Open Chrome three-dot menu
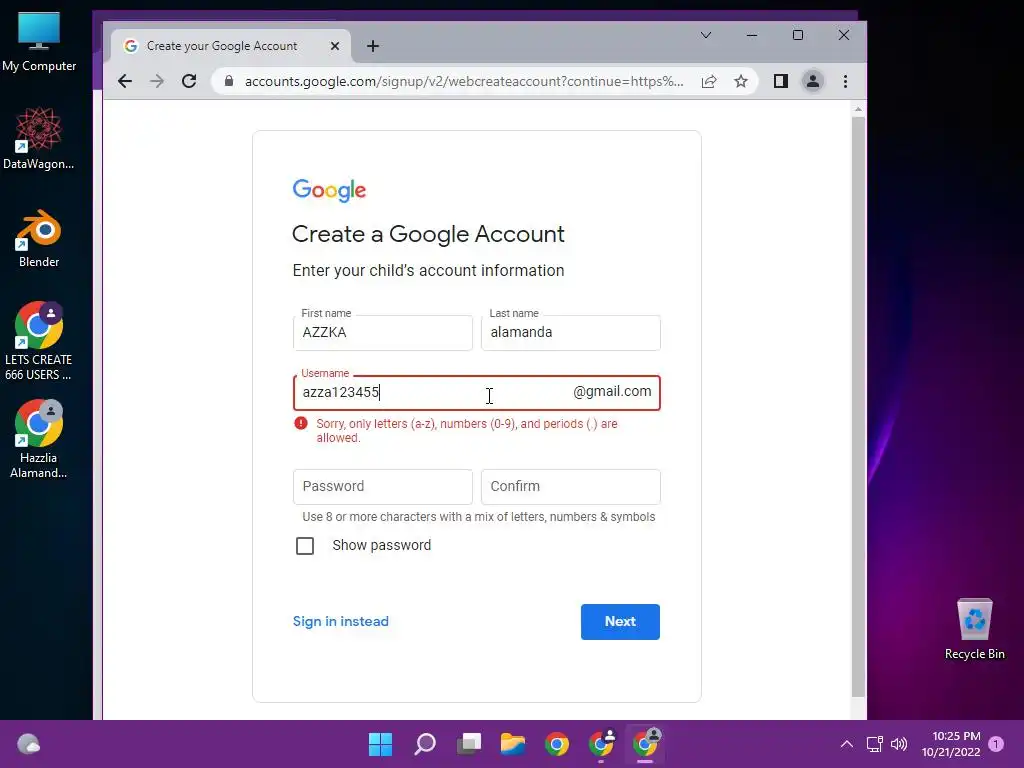Image resolution: width=1024 pixels, height=768 pixels. (845, 81)
